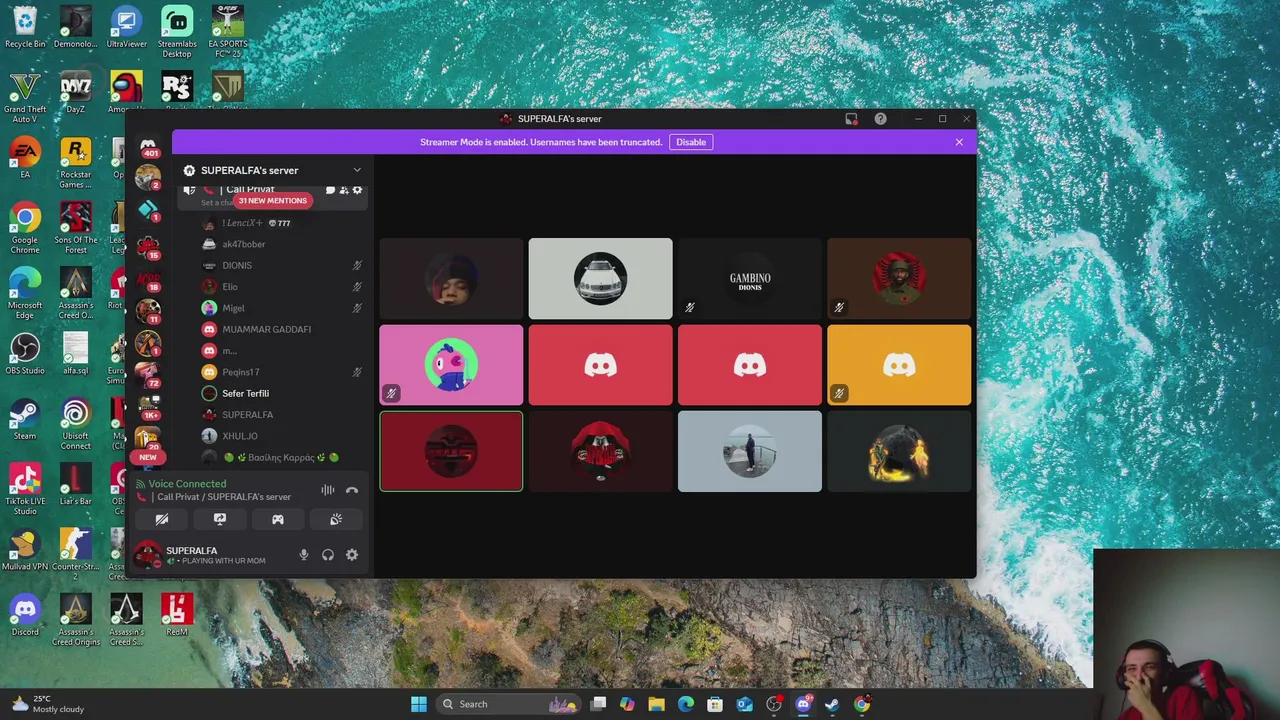This screenshot has height=720, width=1280.
Task: Focus the green-outlined speaking video tile
Action: coord(451,452)
